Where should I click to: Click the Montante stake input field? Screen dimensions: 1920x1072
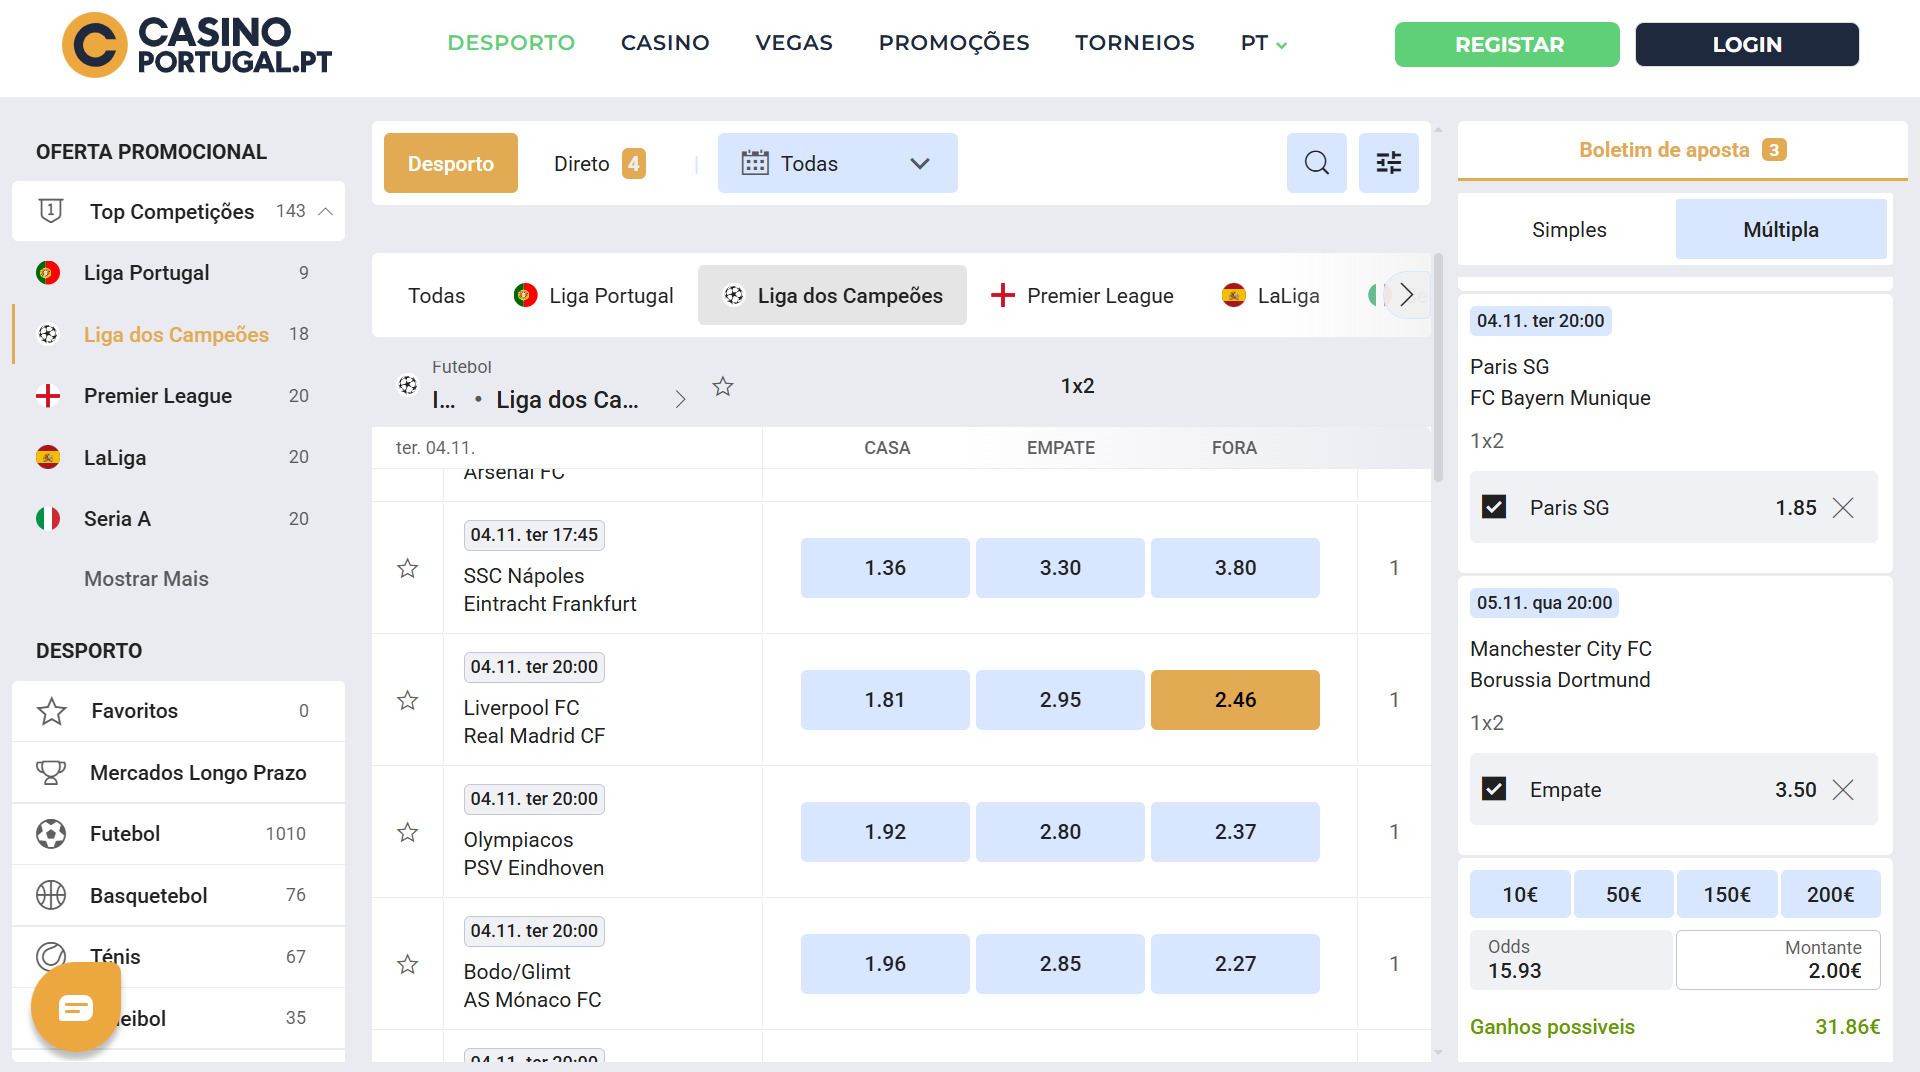(x=1777, y=960)
